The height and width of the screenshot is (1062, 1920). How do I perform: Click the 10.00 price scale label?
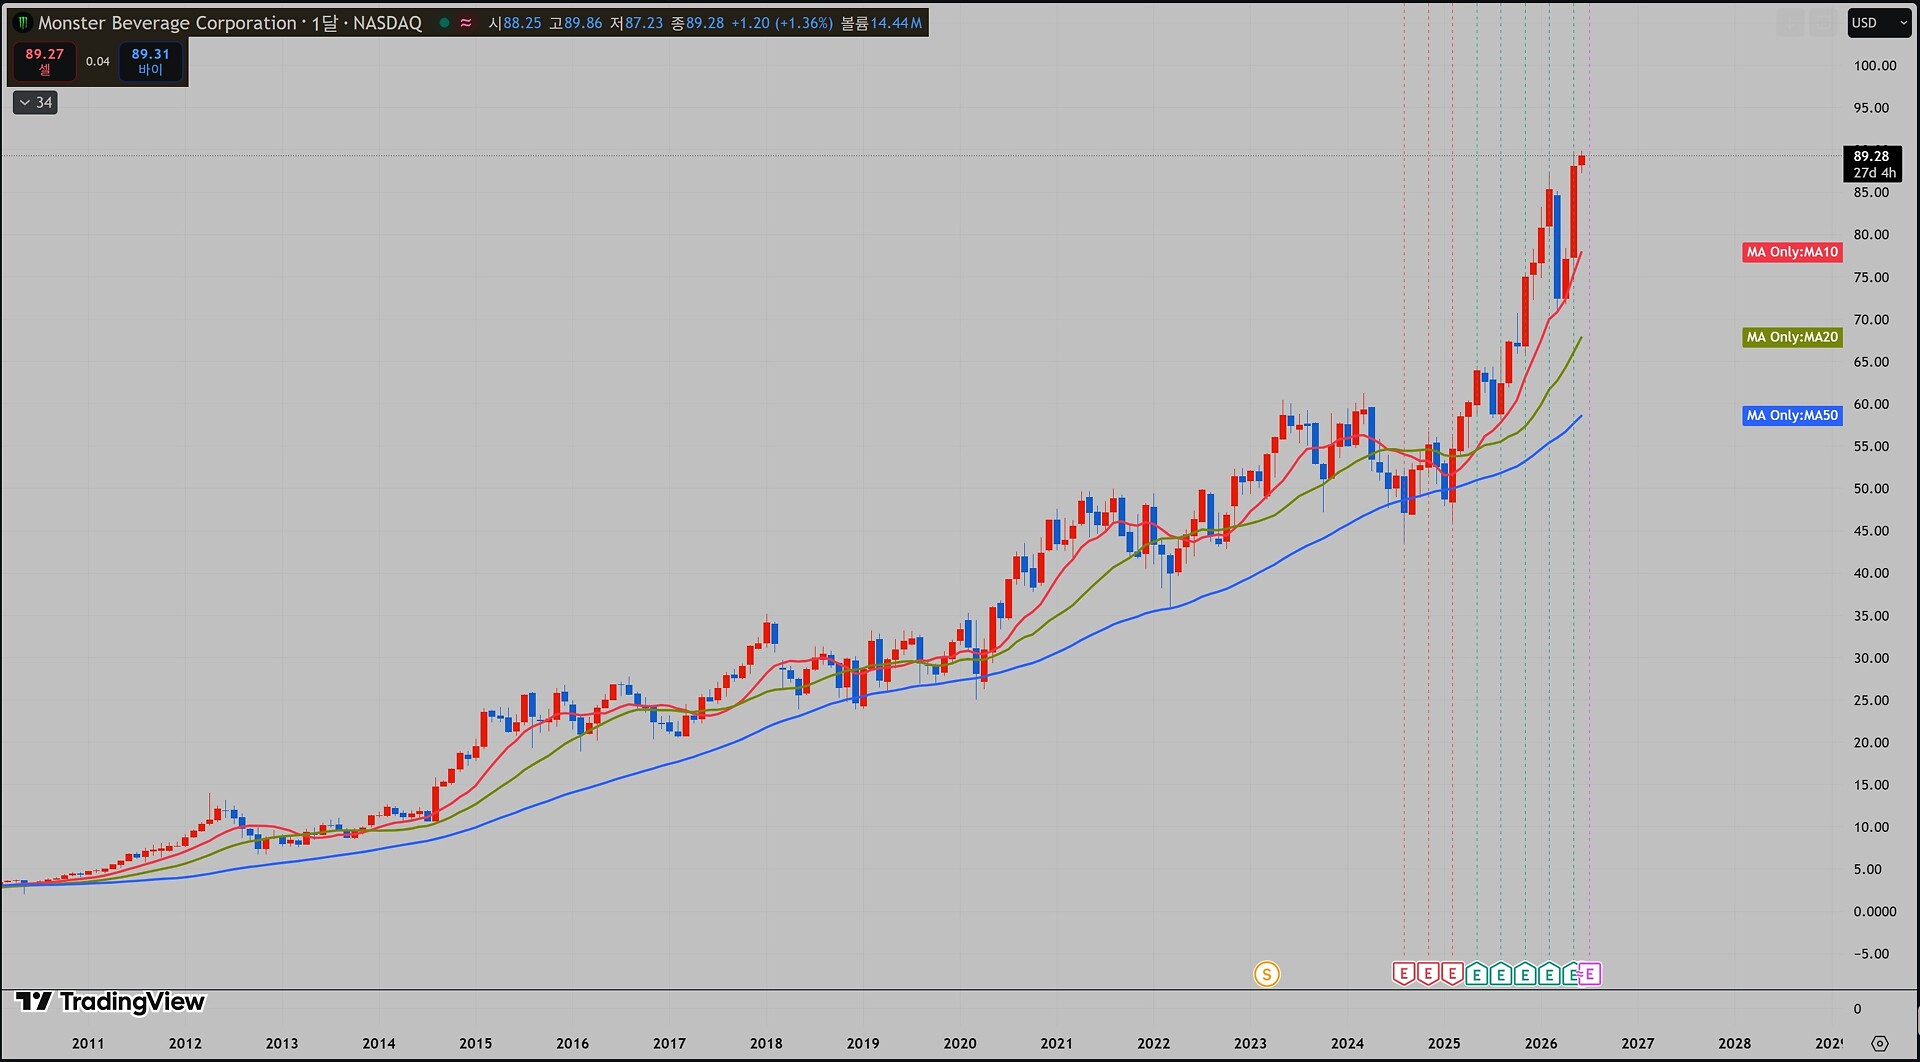(x=1871, y=827)
